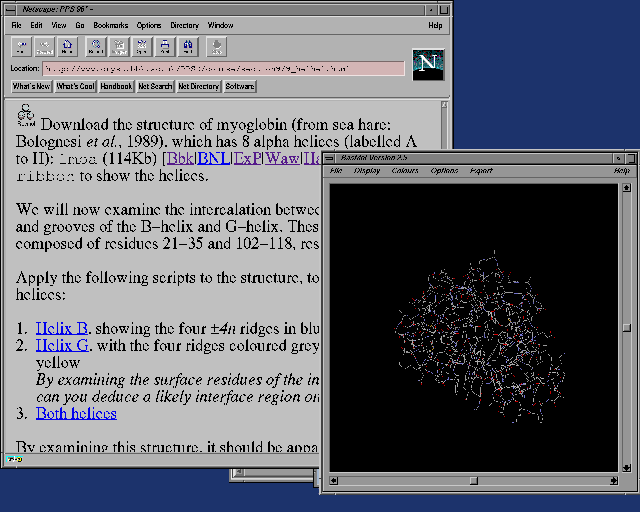The height and width of the screenshot is (512, 640).
Task: Go to the Home page icon
Action: (x=67, y=46)
